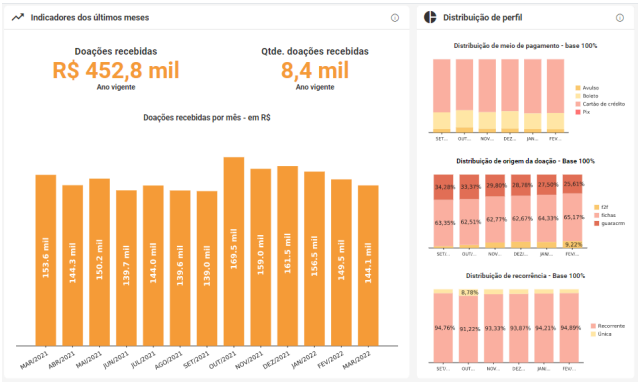Screen dimensions: 641x385
Task: Click the Avulso legend color swatch
Action: coord(578,88)
